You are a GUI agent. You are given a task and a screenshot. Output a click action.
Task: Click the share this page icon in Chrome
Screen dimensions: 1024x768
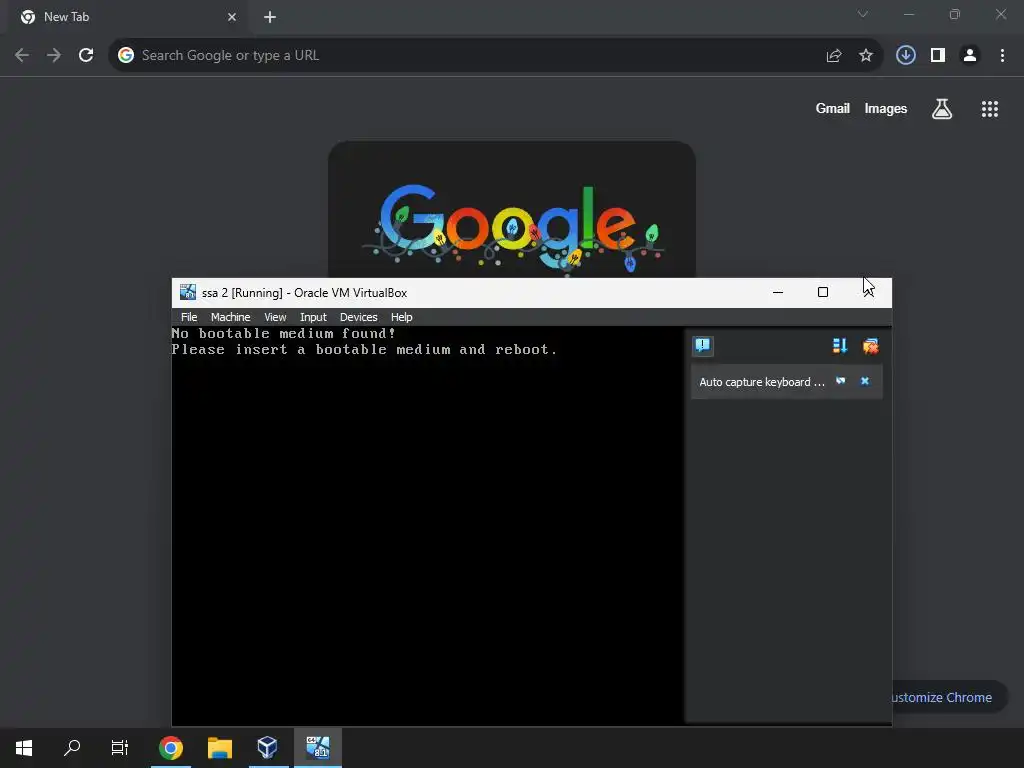pos(833,56)
